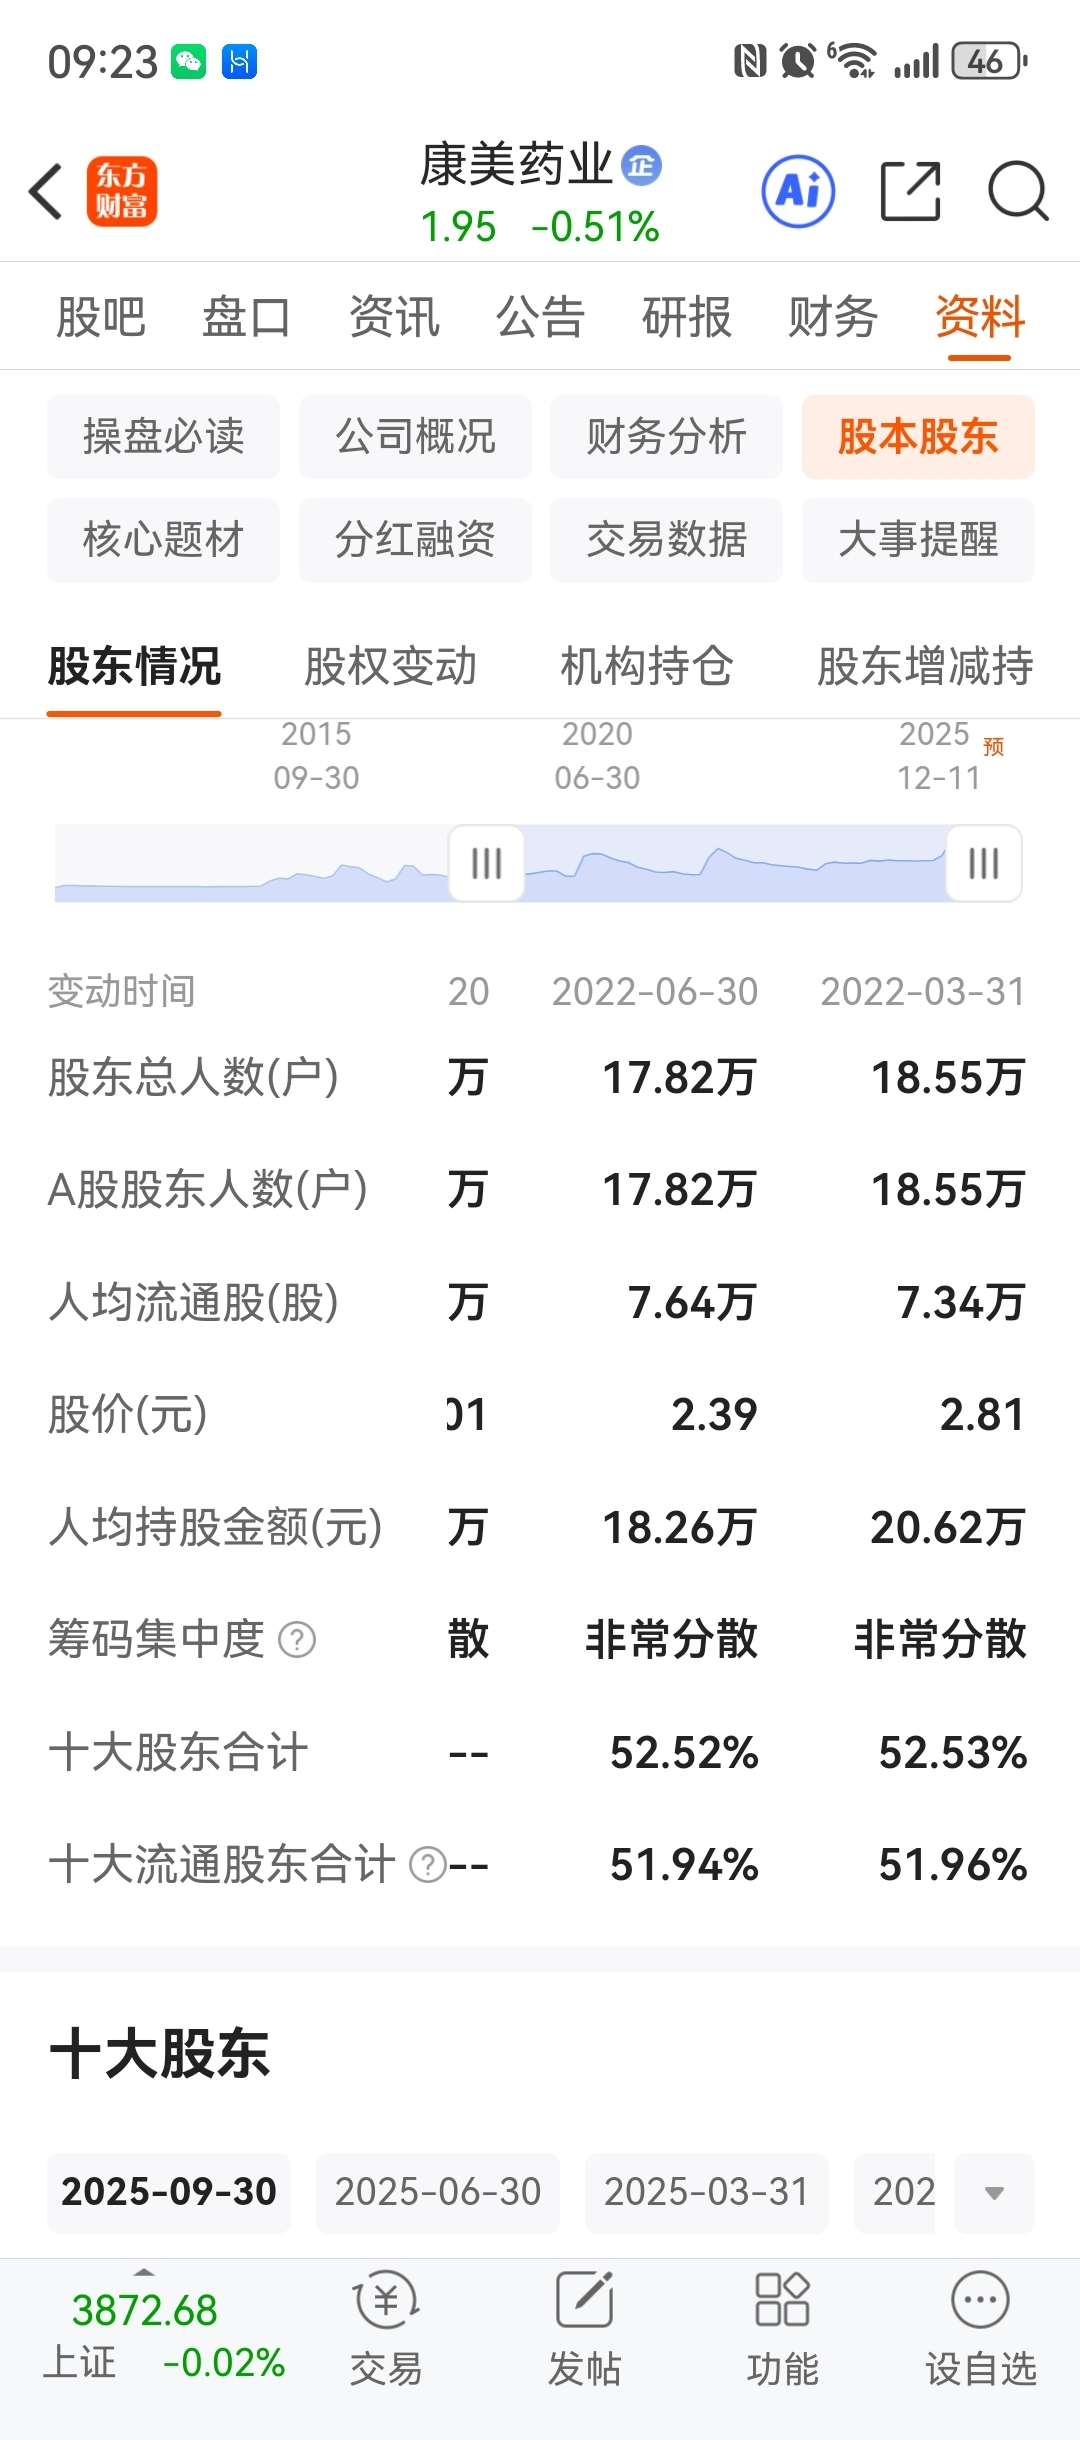Tap the share icon
The width and height of the screenshot is (1080, 2440).
coord(910,191)
